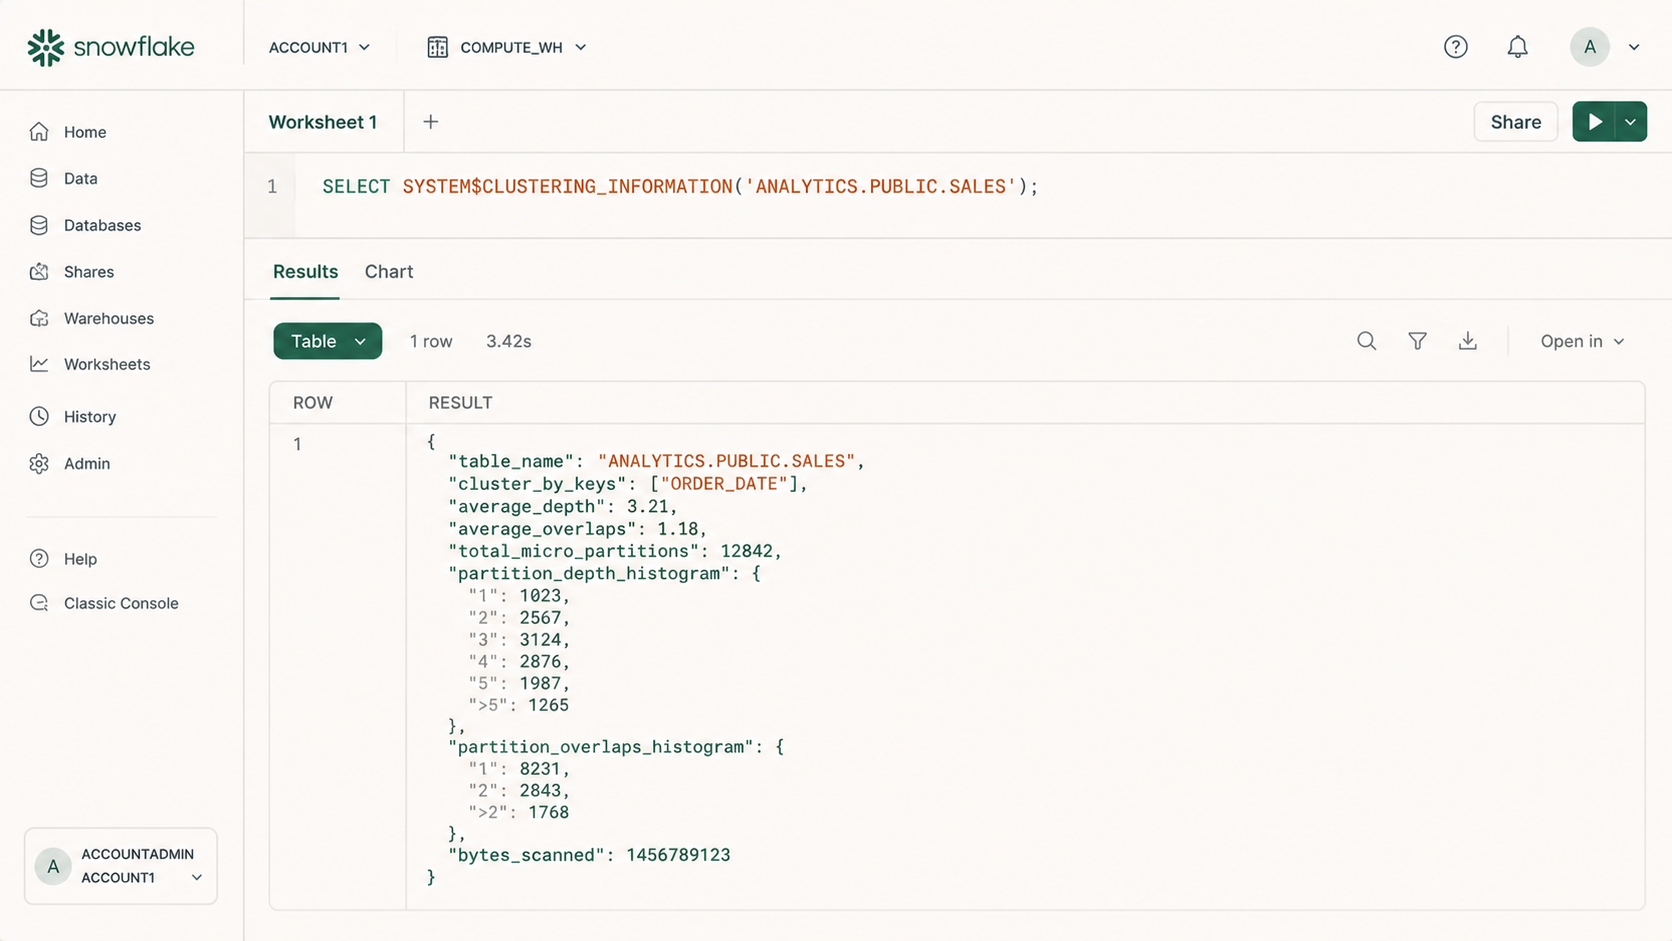Screen dimensions: 1672x941
Task: Click the Share button
Action: [1516, 122]
